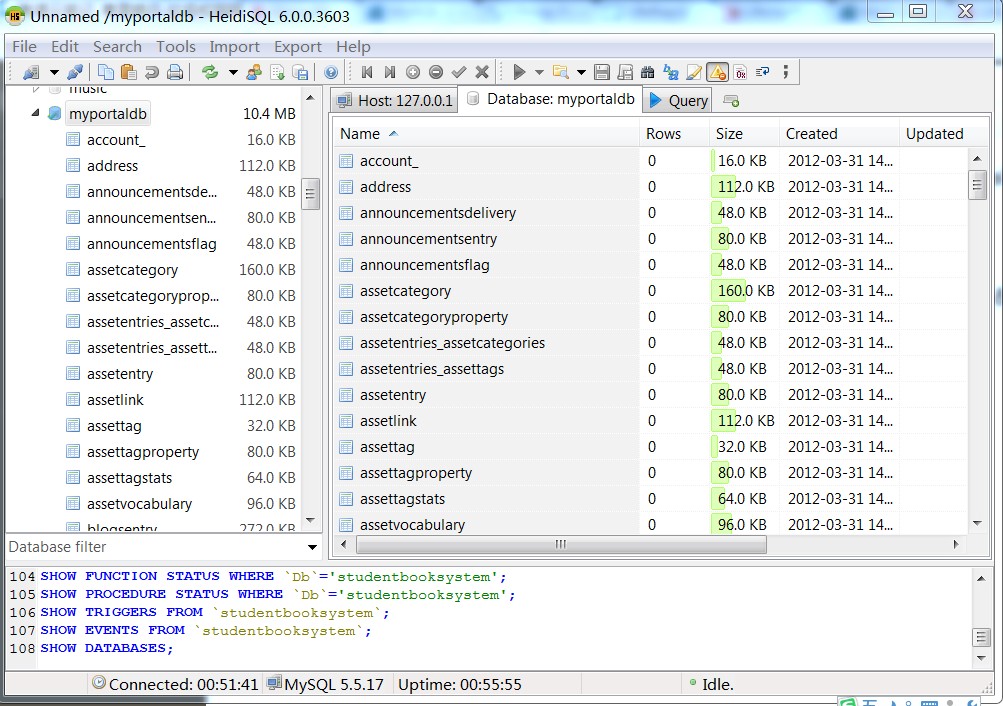The height and width of the screenshot is (706, 1003).
Task: Open the user manager icon
Action: click(x=254, y=72)
